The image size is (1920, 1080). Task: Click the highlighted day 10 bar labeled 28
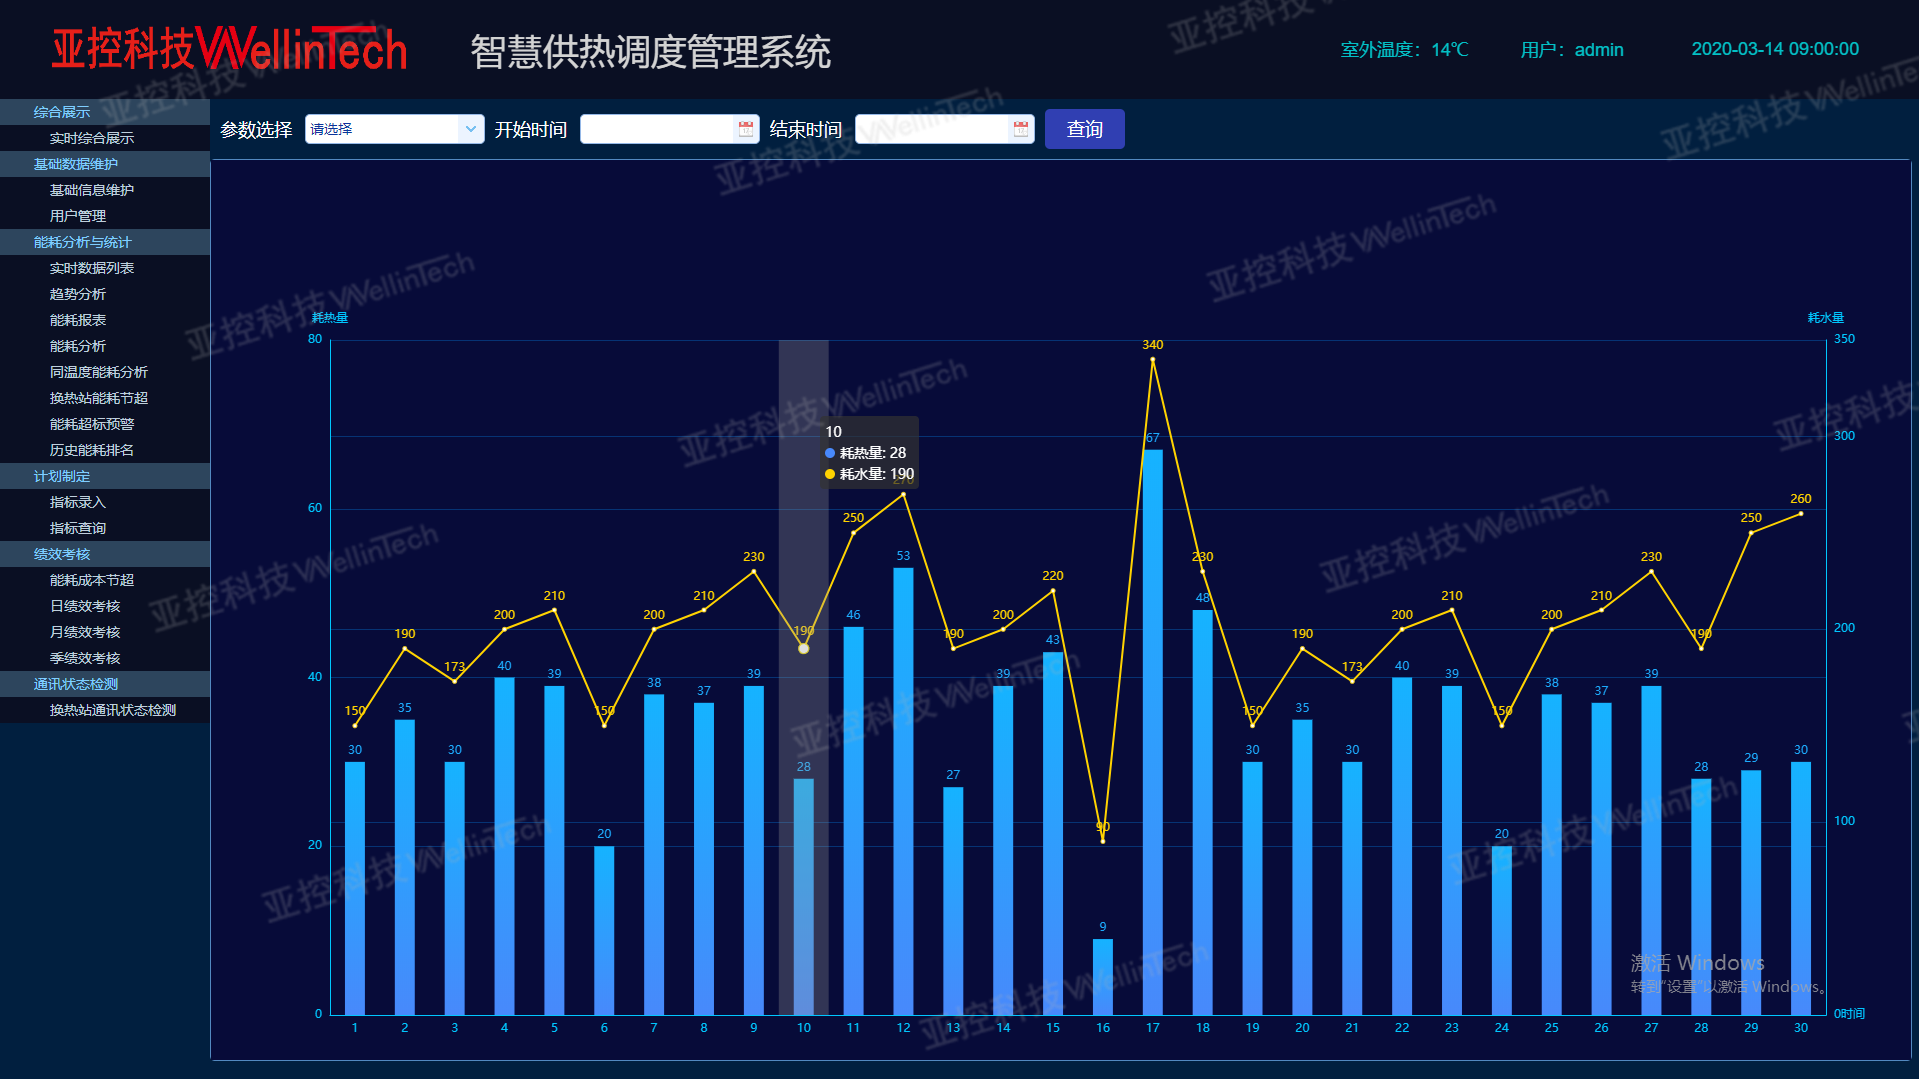(x=804, y=897)
